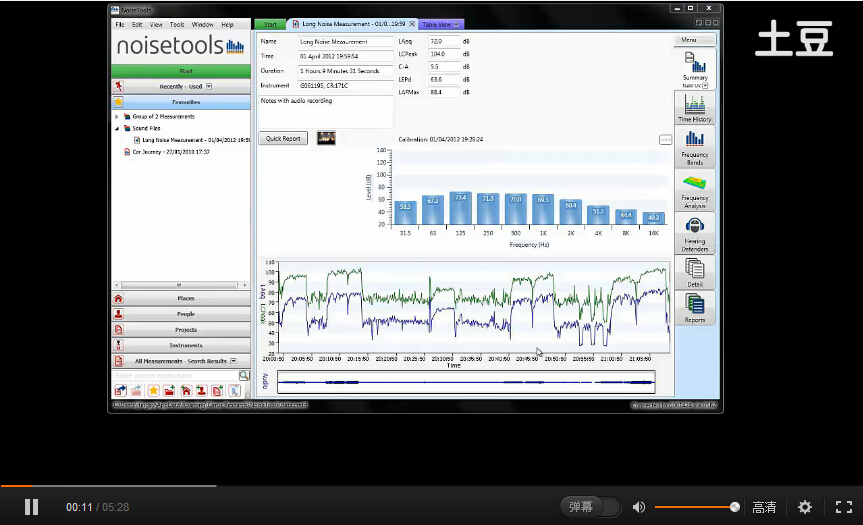Open the Table View tab dropdown arrow
Viewport: 863px width, 525px height.
tap(456, 24)
